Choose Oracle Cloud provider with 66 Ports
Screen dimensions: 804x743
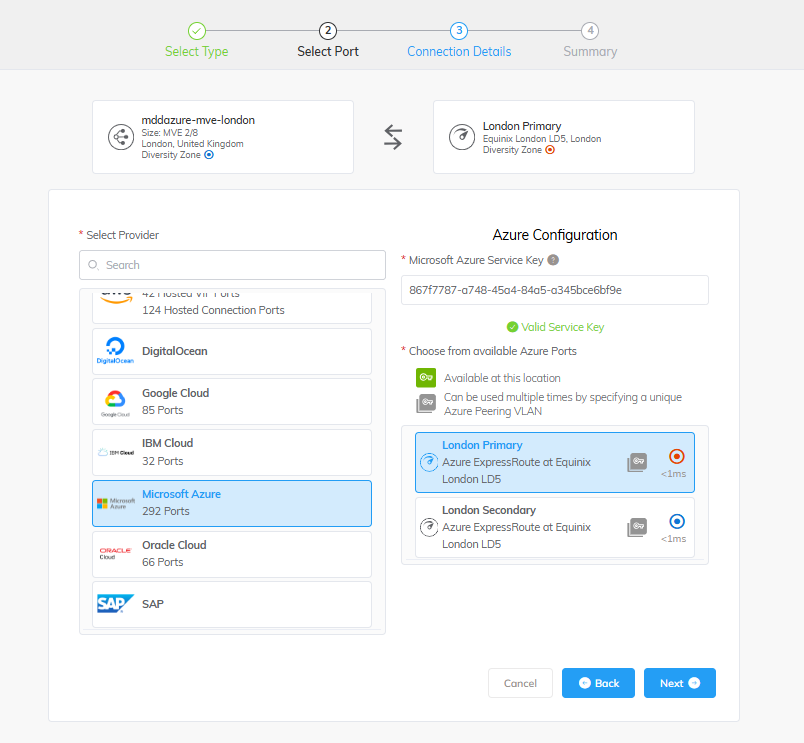[x=232, y=554]
